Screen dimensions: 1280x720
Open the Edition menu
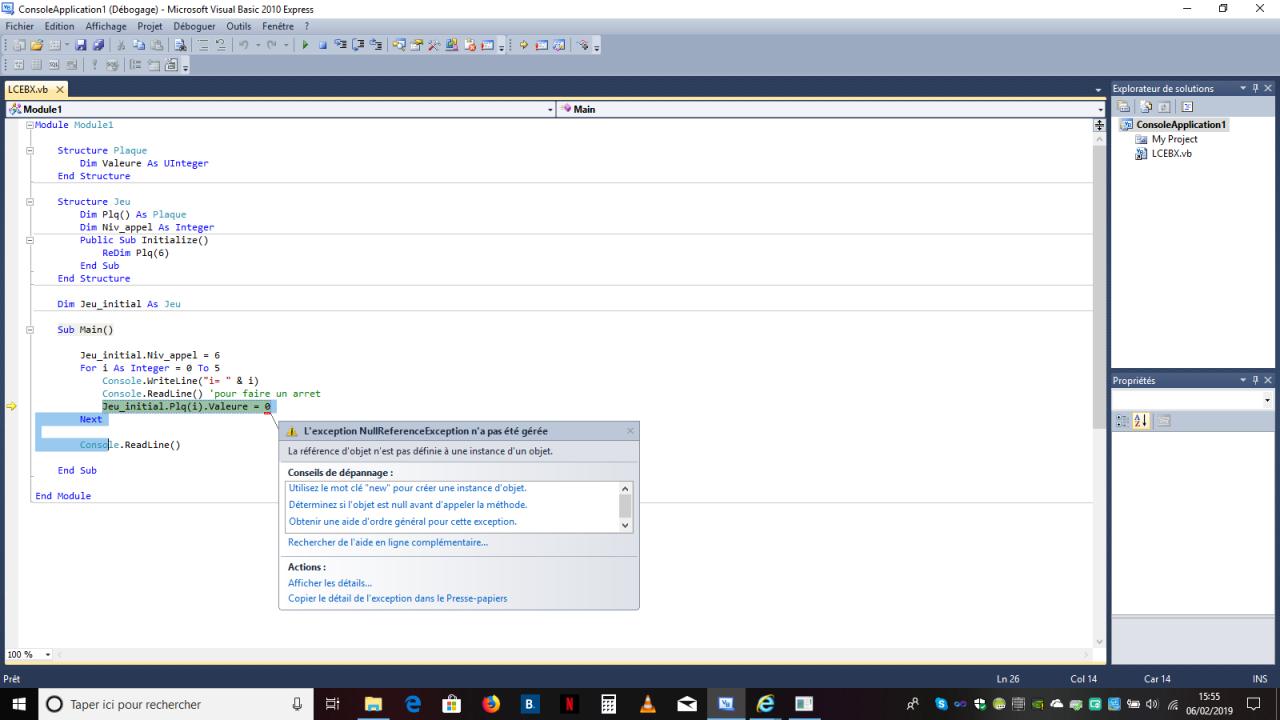(x=59, y=26)
